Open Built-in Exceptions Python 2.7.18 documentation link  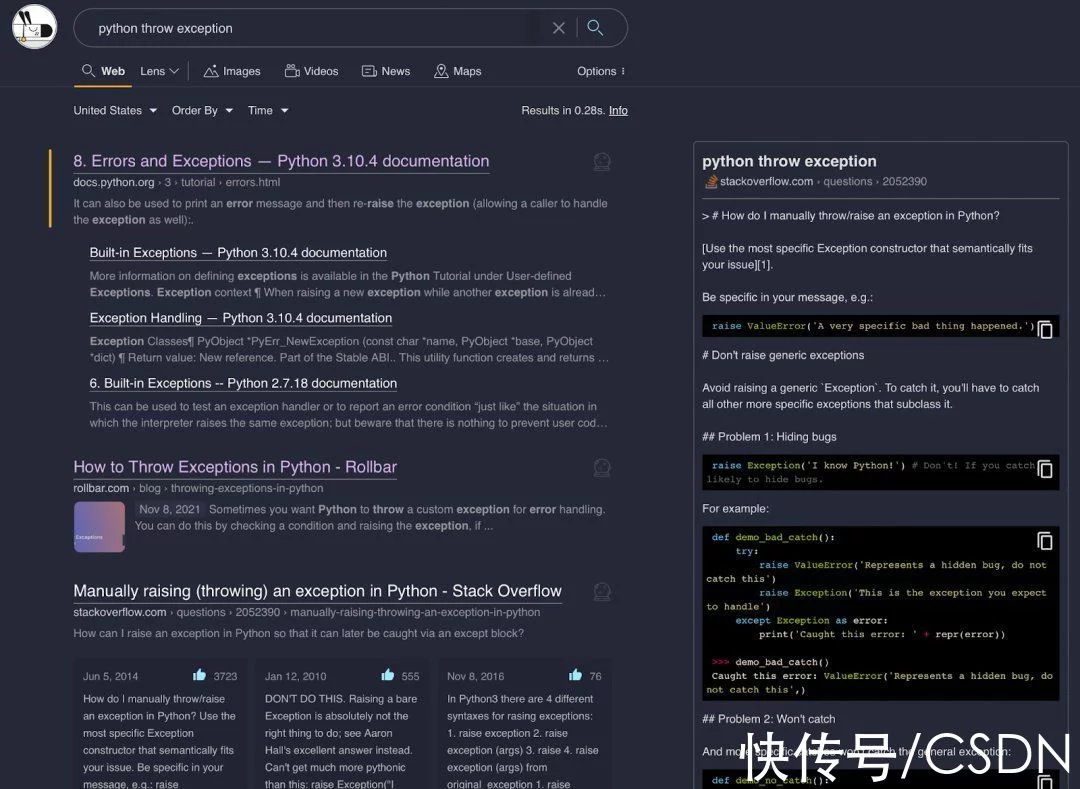coord(243,383)
